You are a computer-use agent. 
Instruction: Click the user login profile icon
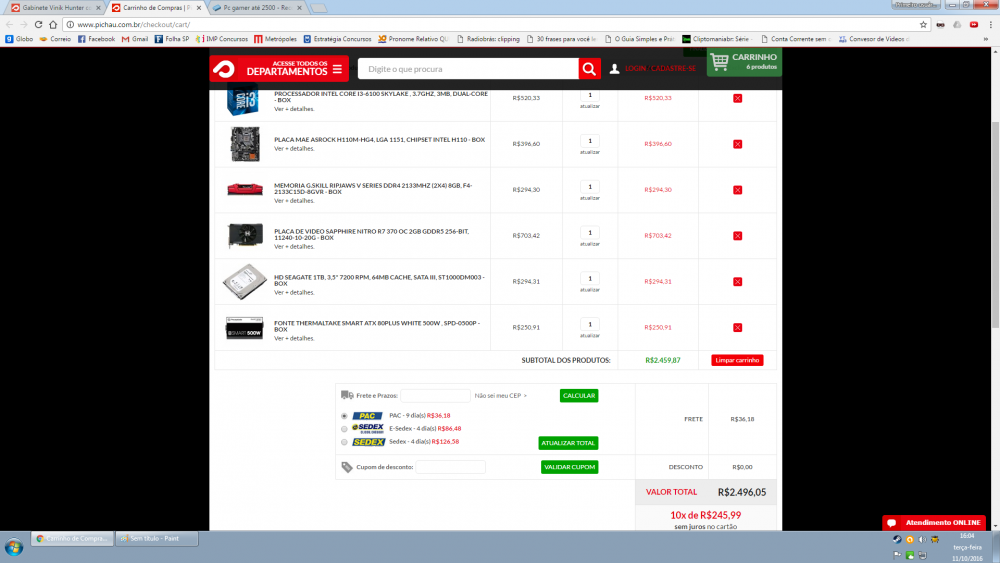coord(614,69)
